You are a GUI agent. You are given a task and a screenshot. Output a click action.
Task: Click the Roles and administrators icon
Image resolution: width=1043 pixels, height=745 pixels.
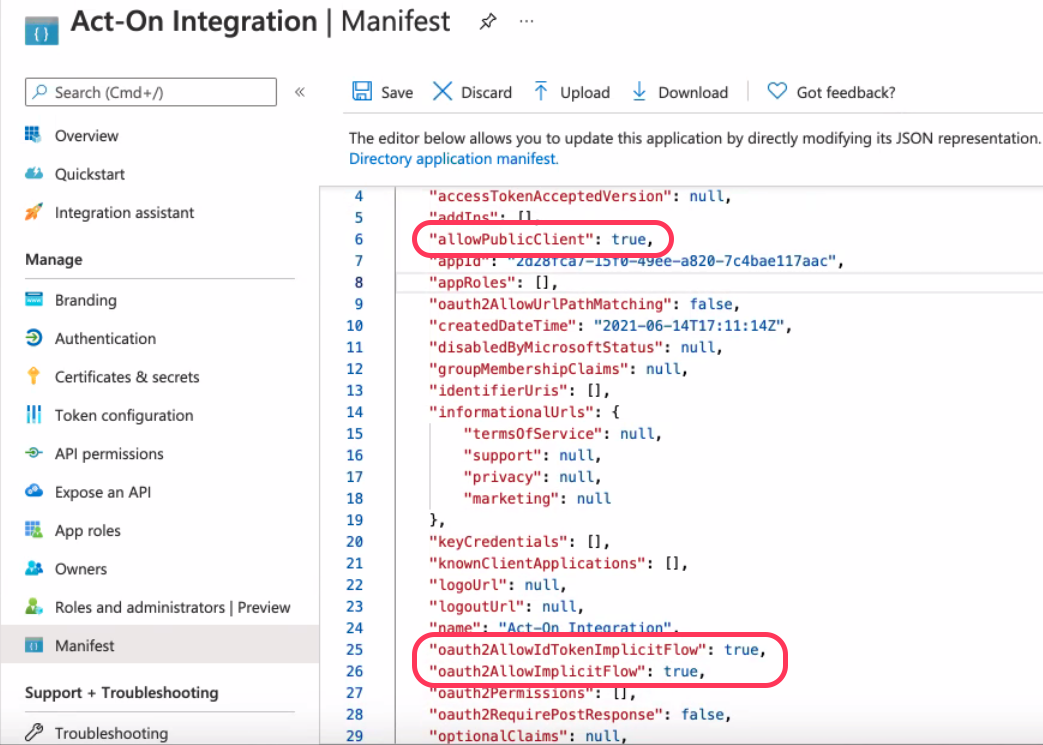tap(33, 607)
